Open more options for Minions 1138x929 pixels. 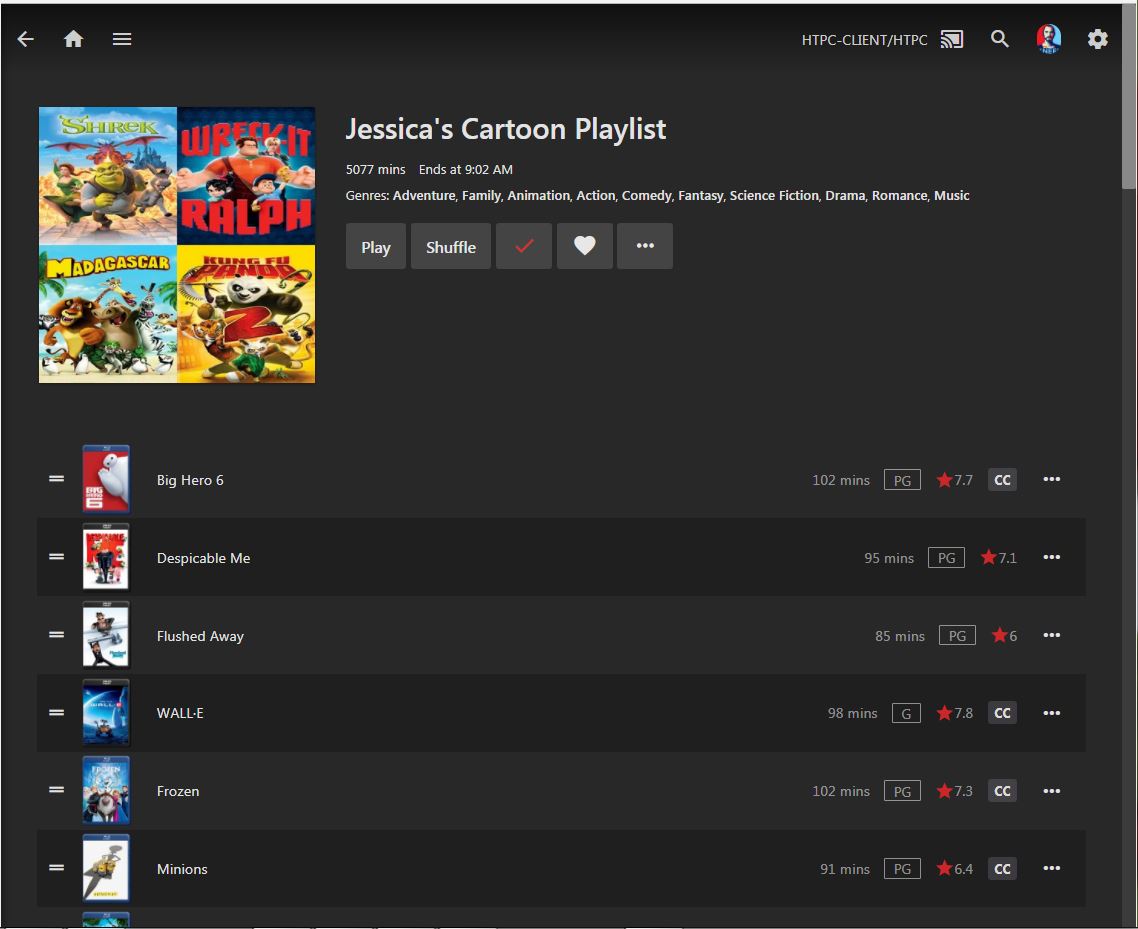click(x=1051, y=869)
